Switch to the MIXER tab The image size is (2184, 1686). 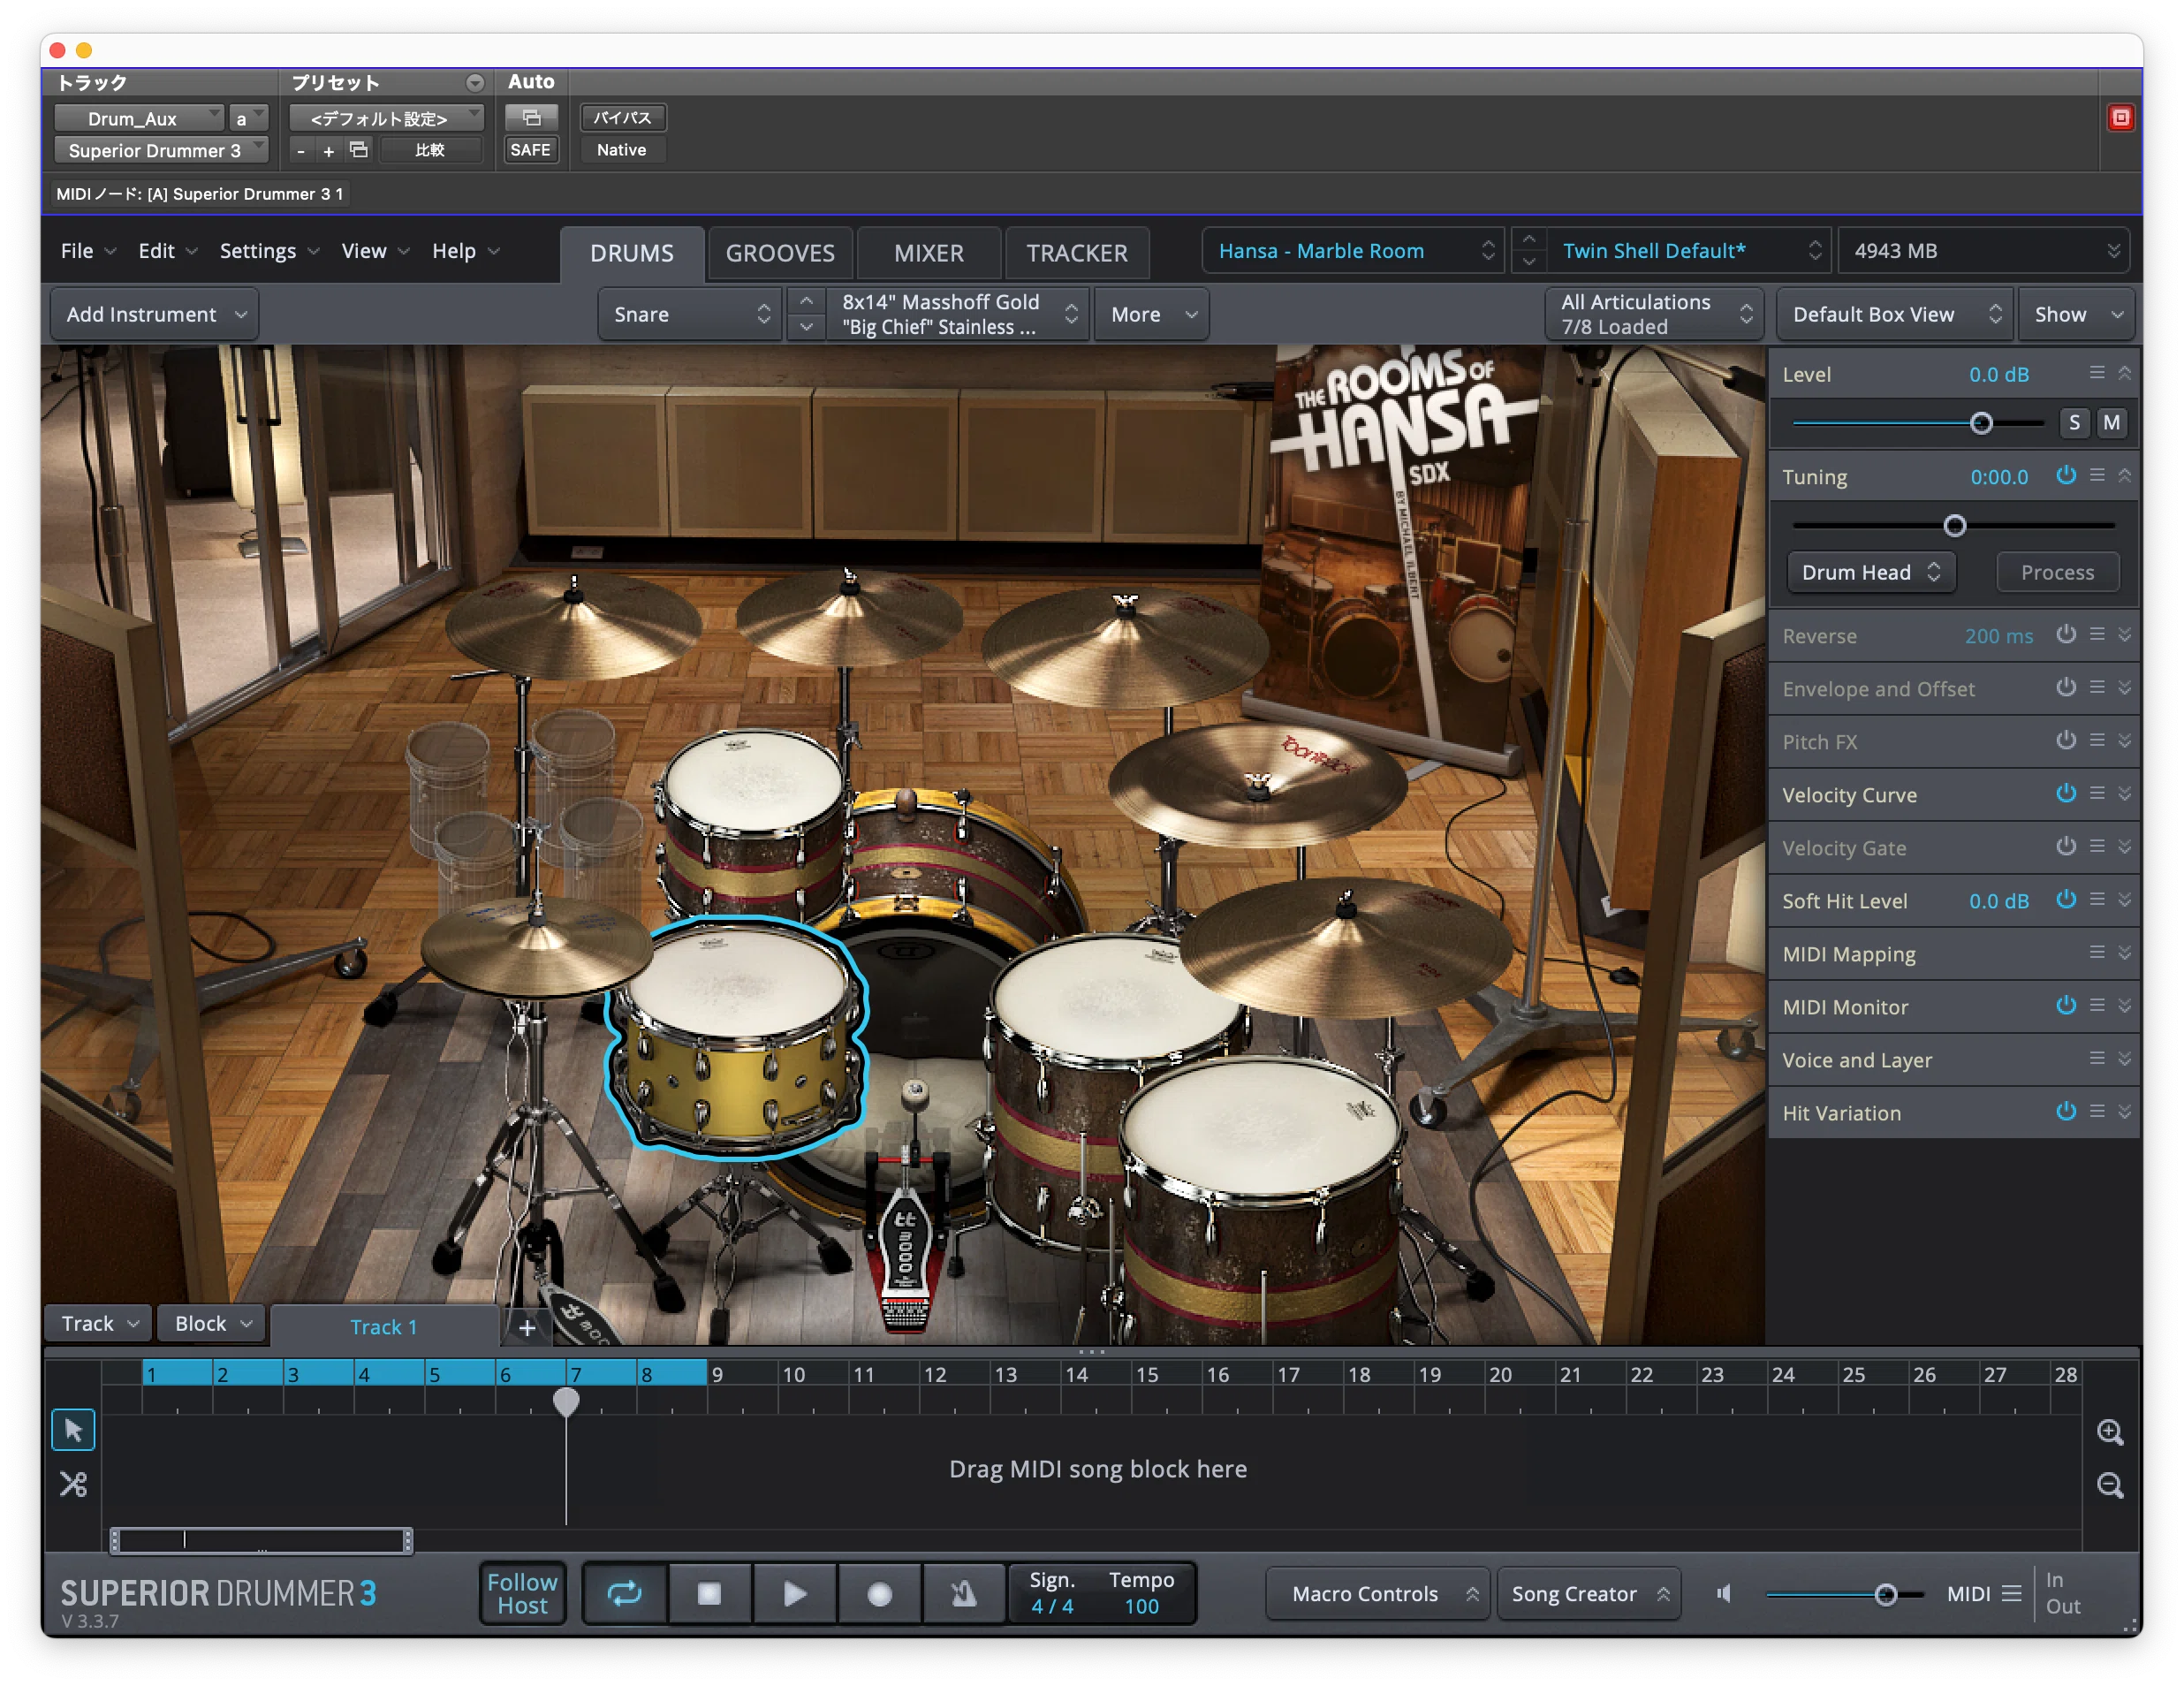pos(929,253)
